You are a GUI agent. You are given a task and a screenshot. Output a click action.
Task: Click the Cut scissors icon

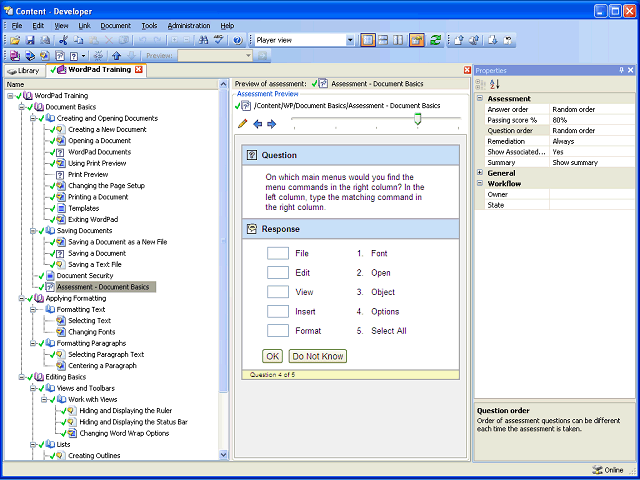click(63, 40)
